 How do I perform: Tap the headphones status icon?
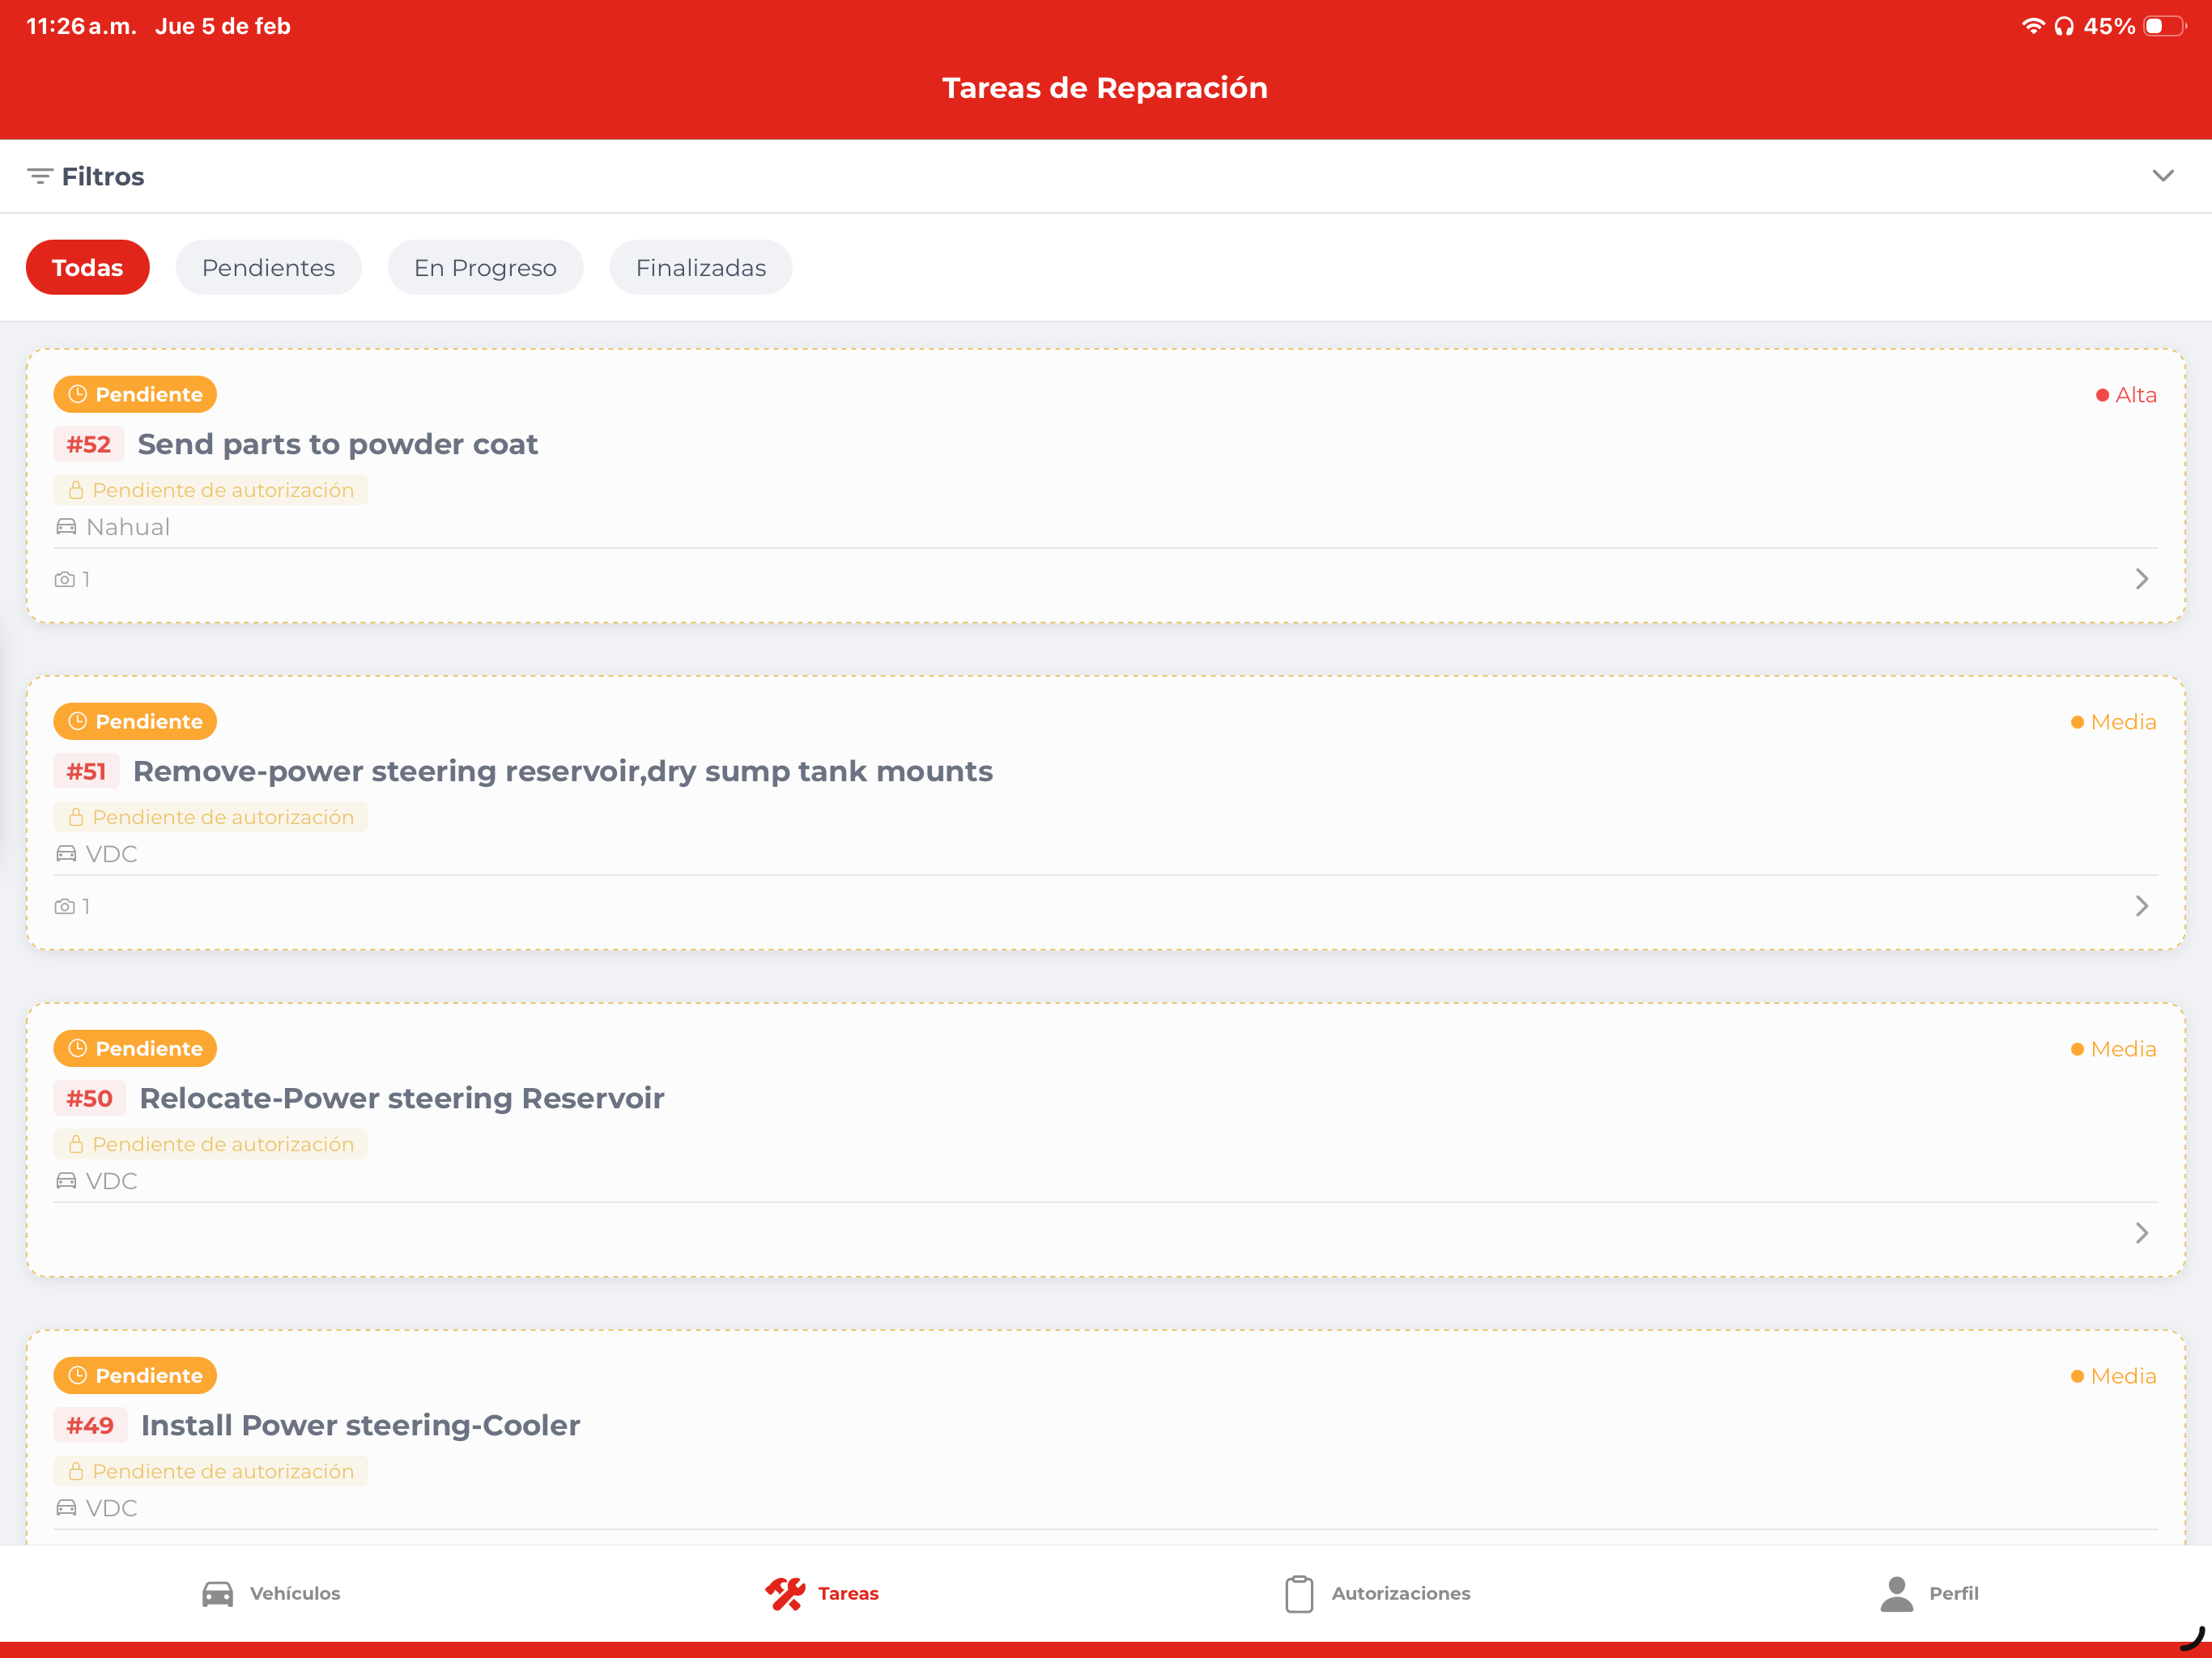2064,26
